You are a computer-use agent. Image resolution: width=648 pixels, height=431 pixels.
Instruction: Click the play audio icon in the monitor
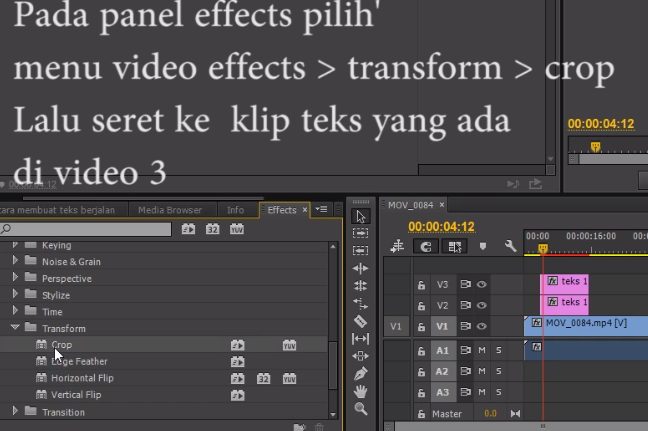(x=513, y=183)
